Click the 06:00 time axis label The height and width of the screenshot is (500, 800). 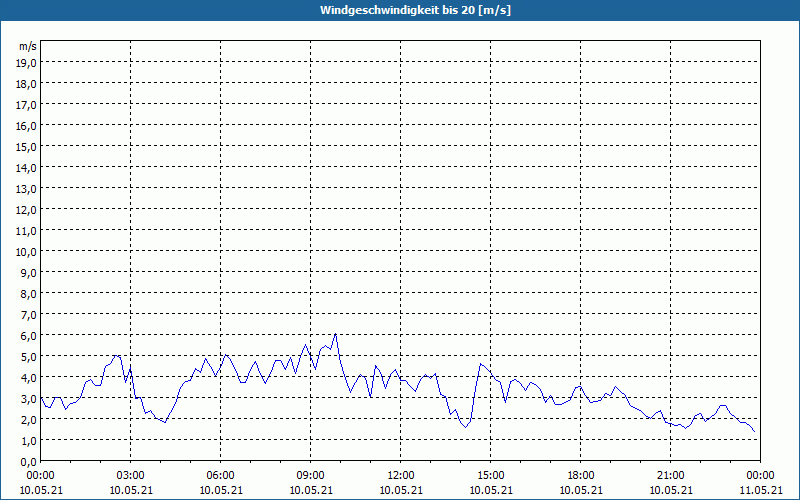coord(221,476)
